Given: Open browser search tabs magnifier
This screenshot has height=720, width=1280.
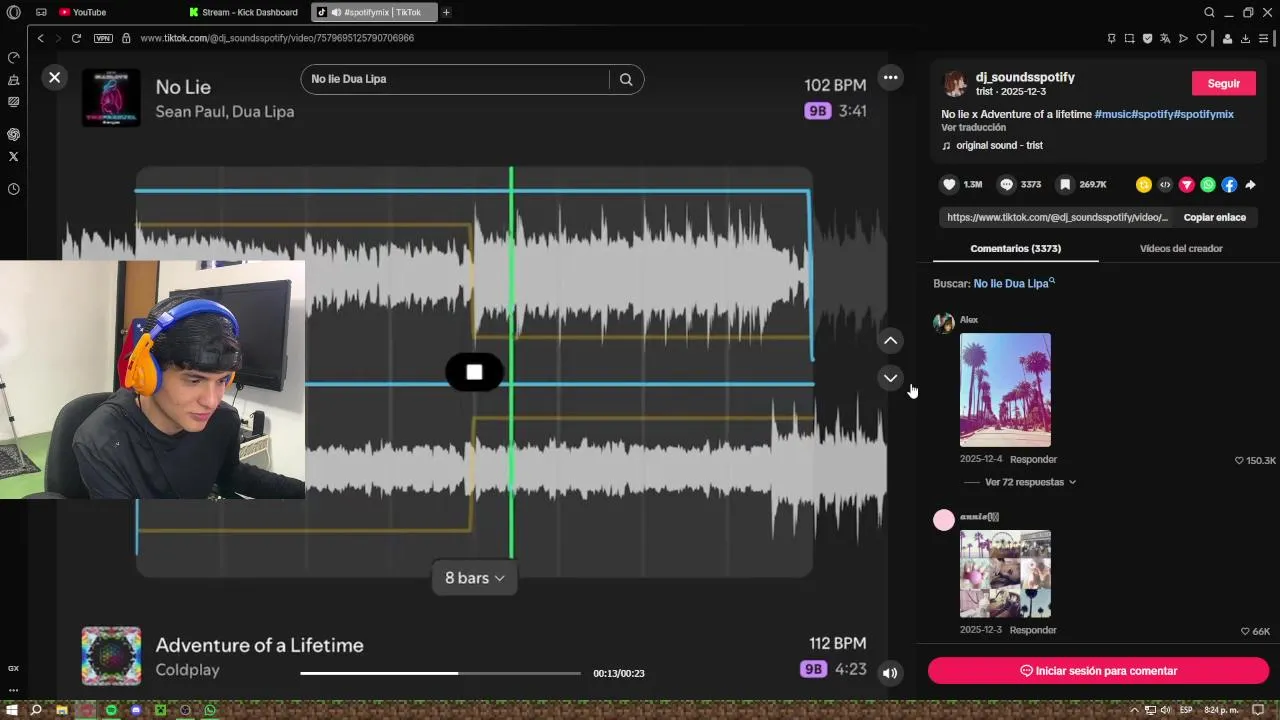Looking at the screenshot, I should point(1209,12).
